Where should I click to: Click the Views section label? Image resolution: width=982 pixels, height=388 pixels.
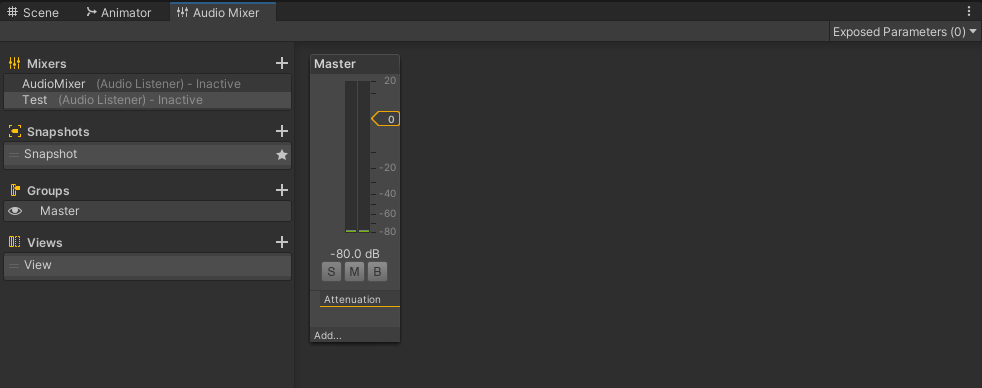(x=44, y=243)
